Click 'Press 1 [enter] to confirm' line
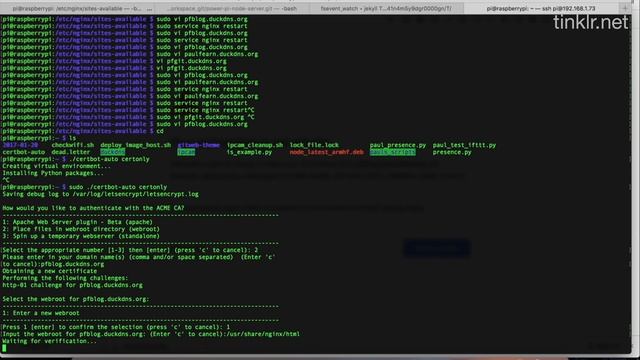Viewport: 640px width, 360px height. [116, 327]
